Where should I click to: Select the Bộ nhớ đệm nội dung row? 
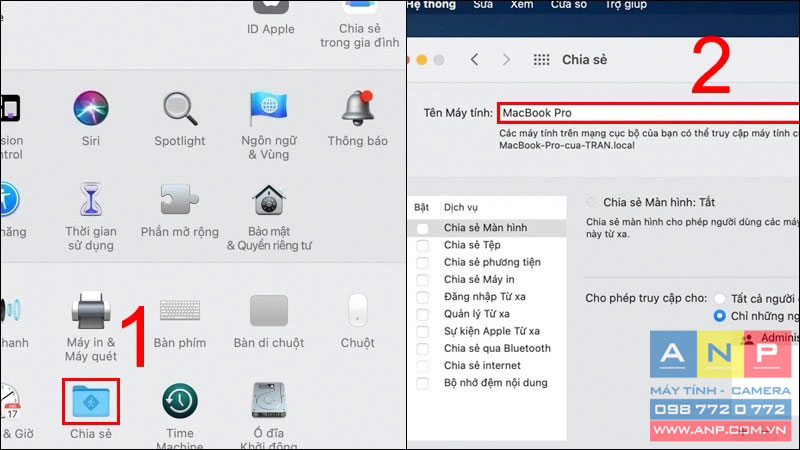[x=487, y=383]
